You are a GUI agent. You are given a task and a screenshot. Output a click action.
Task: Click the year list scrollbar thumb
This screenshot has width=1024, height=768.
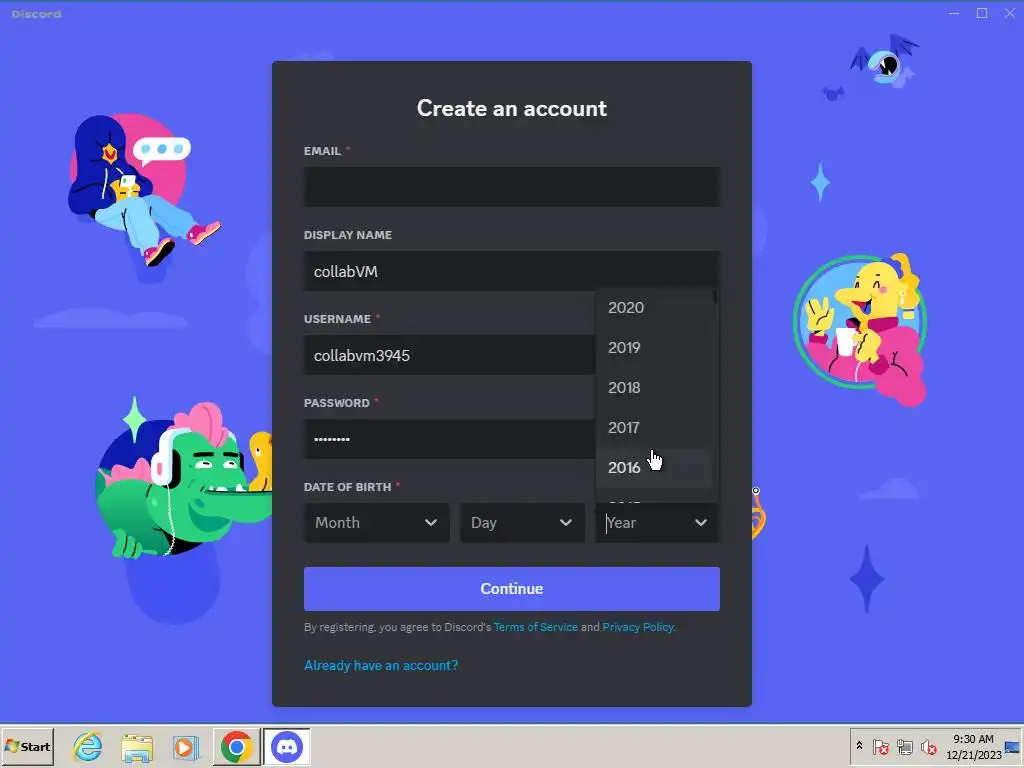[x=715, y=296]
